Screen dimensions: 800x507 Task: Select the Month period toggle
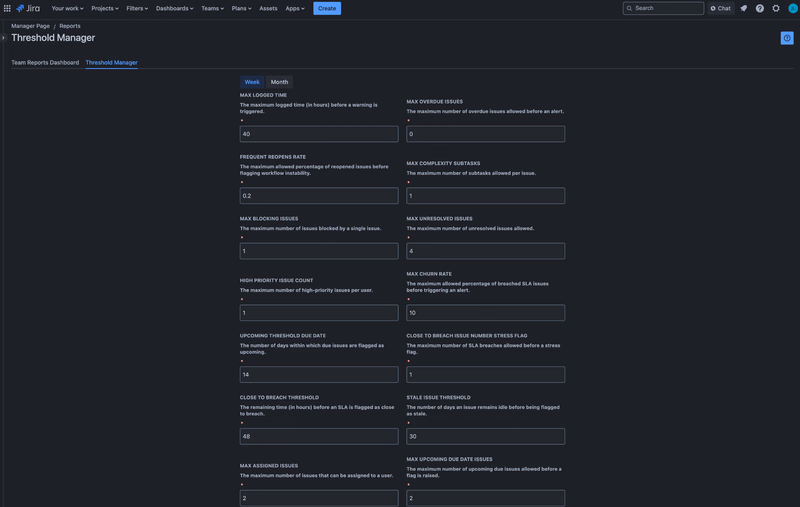point(279,82)
